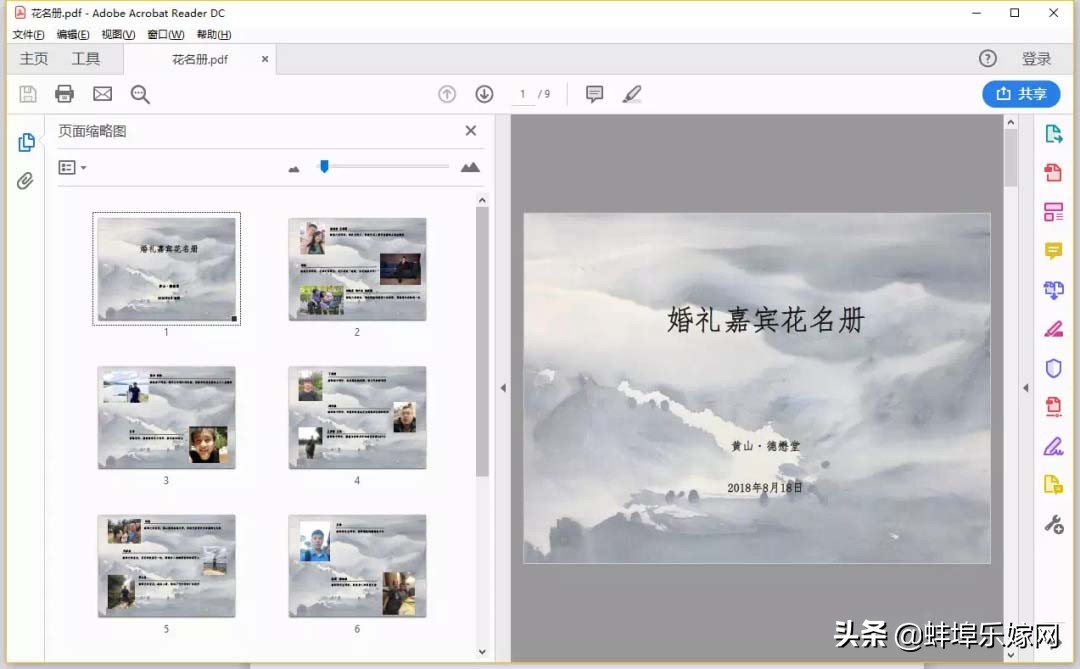Image resolution: width=1080 pixels, height=669 pixels.
Task: Open the 视图 menu
Action: 116,34
